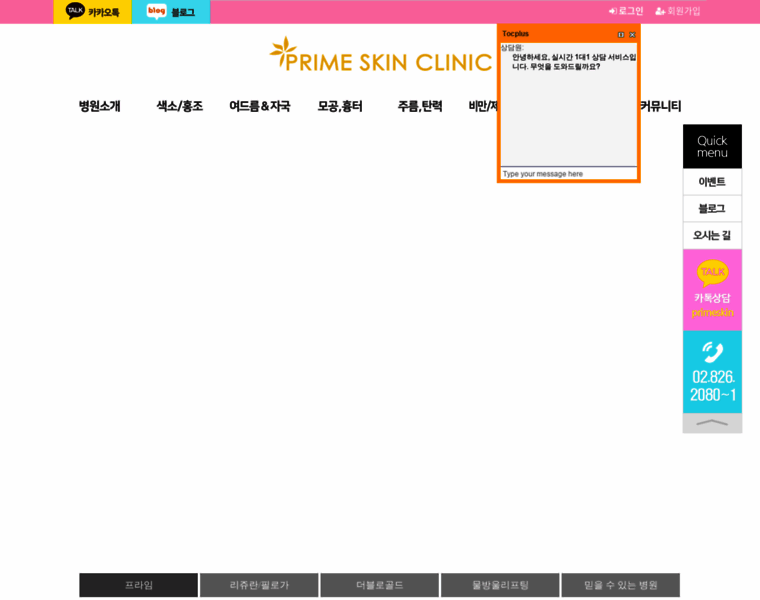Viewport: 760px width, 600px height.
Task: Click the scroll-to-top chevron in quick menu
Action: 712,423
